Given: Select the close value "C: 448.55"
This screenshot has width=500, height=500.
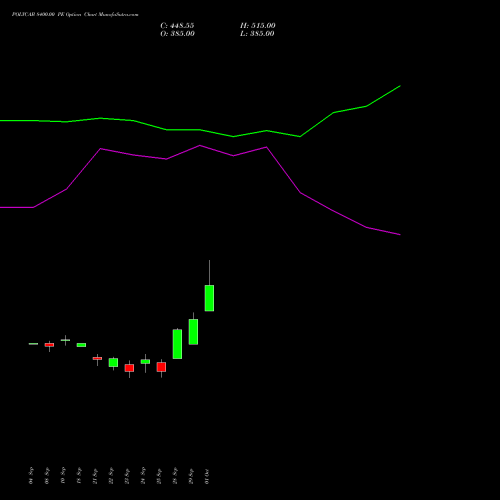Looking at the screenshot, I should [x=177, y=26].
